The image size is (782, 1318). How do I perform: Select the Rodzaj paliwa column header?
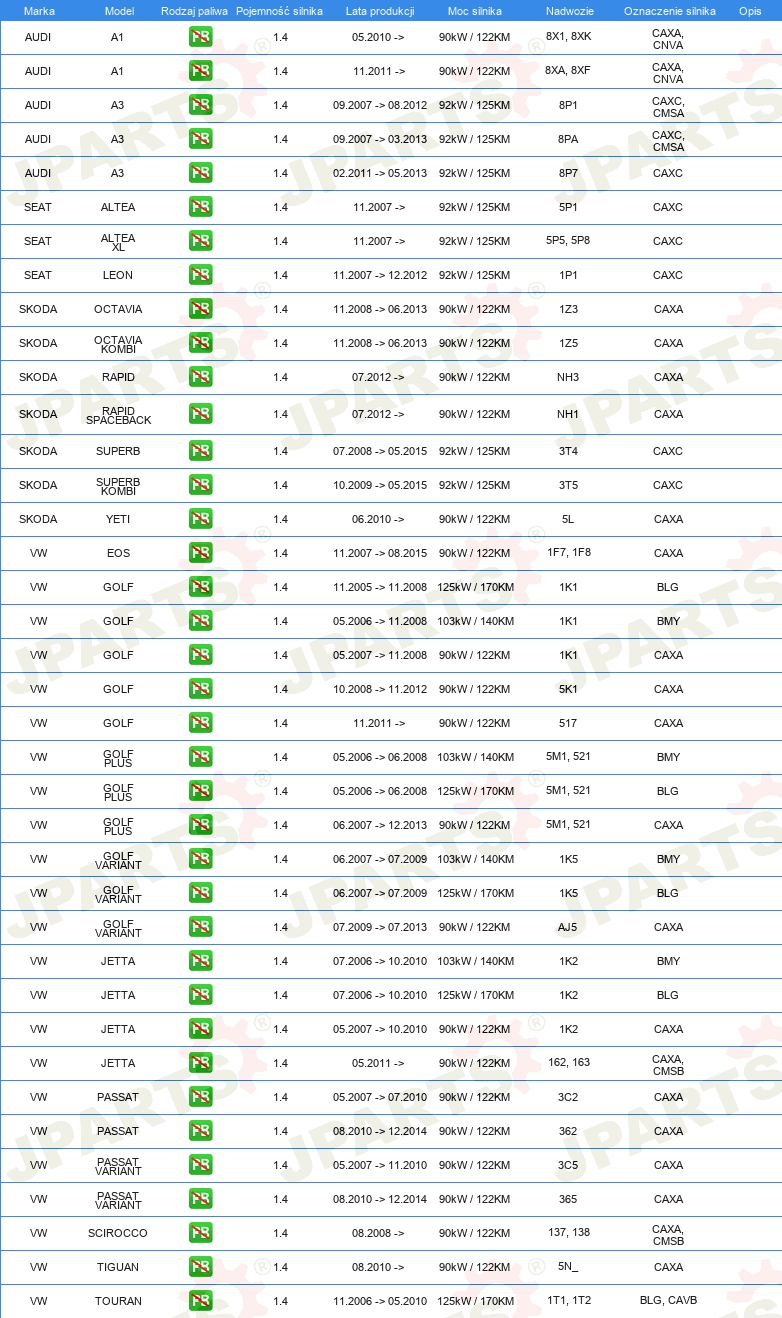(195, 11)
